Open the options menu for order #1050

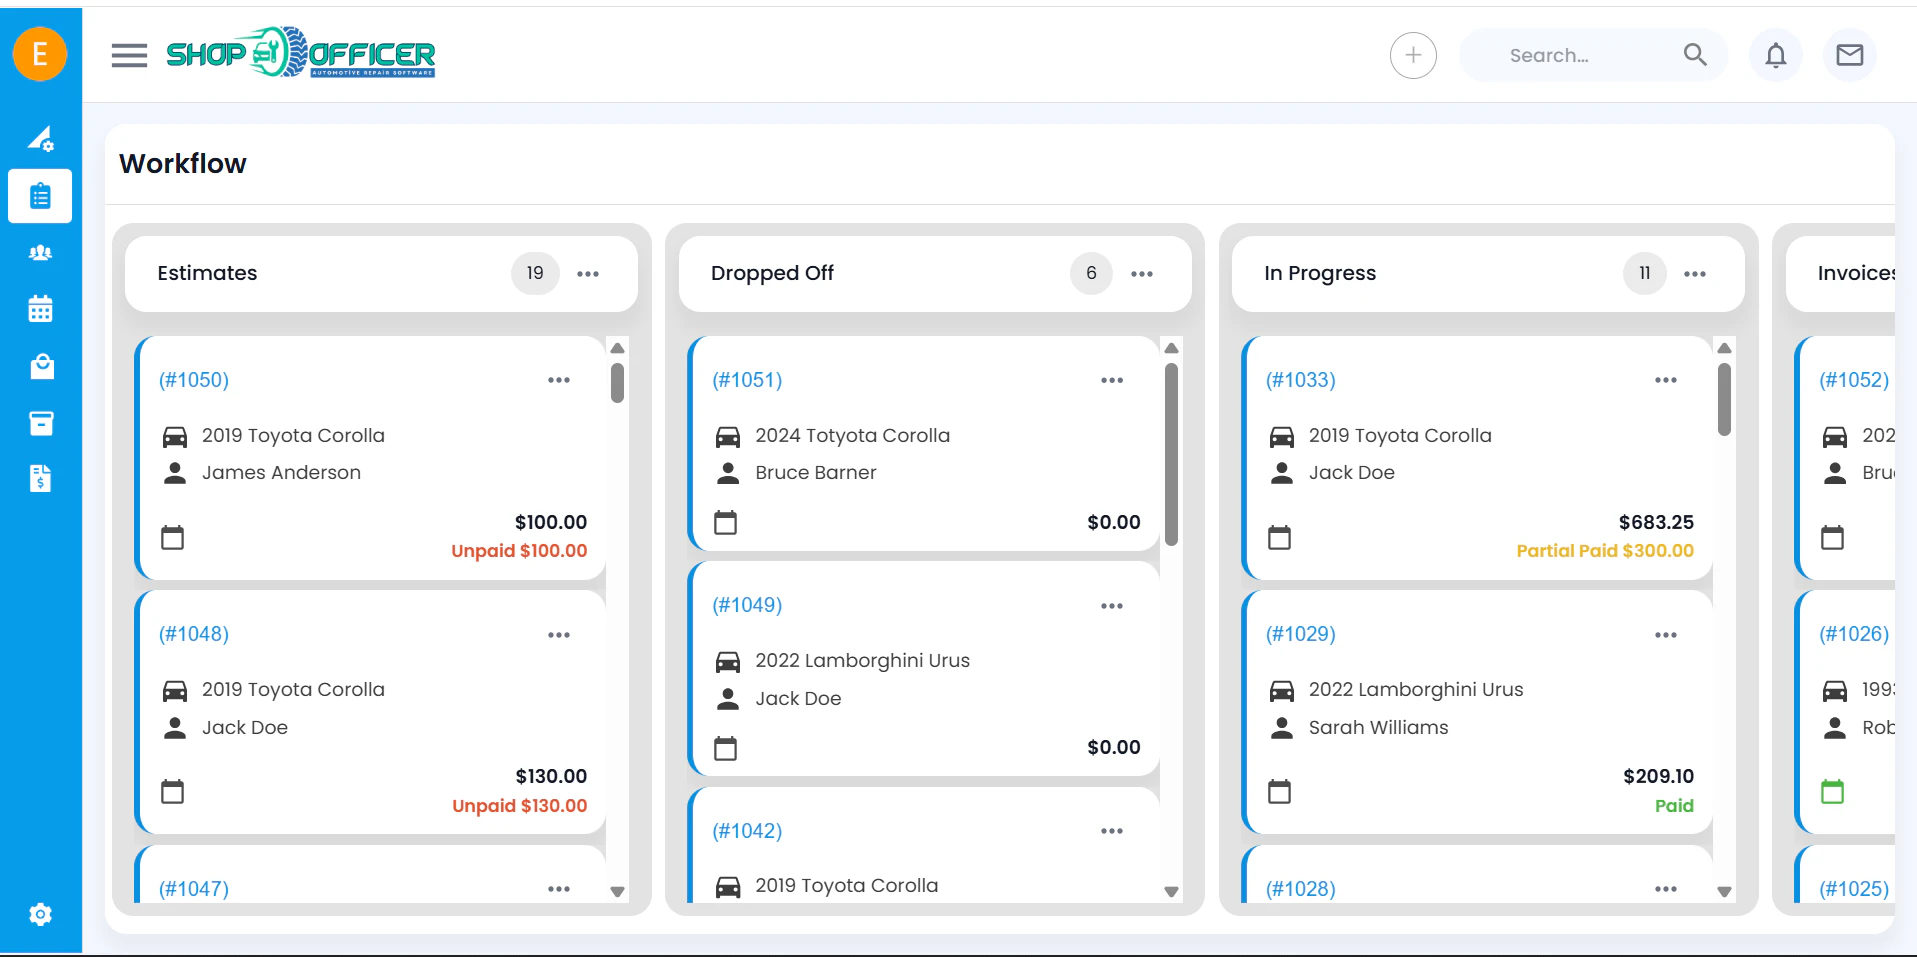(559, 379)
